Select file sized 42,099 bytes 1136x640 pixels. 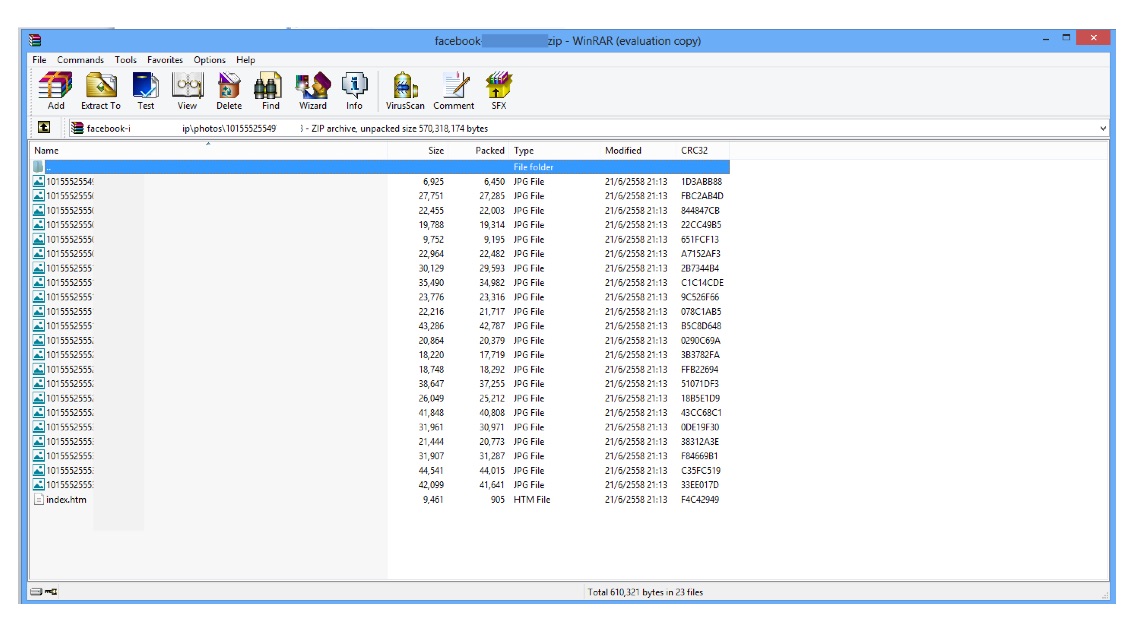(x=380, y=484)
